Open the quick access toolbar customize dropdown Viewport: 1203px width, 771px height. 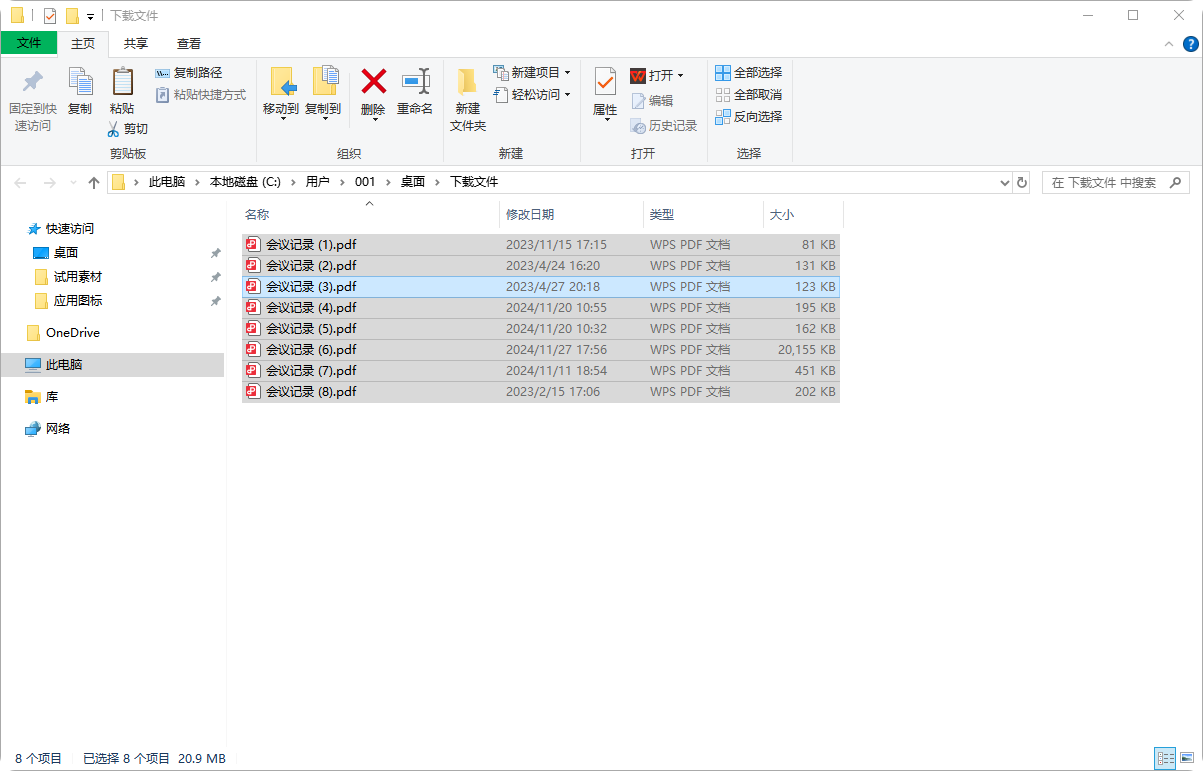(x=90, y=16)
